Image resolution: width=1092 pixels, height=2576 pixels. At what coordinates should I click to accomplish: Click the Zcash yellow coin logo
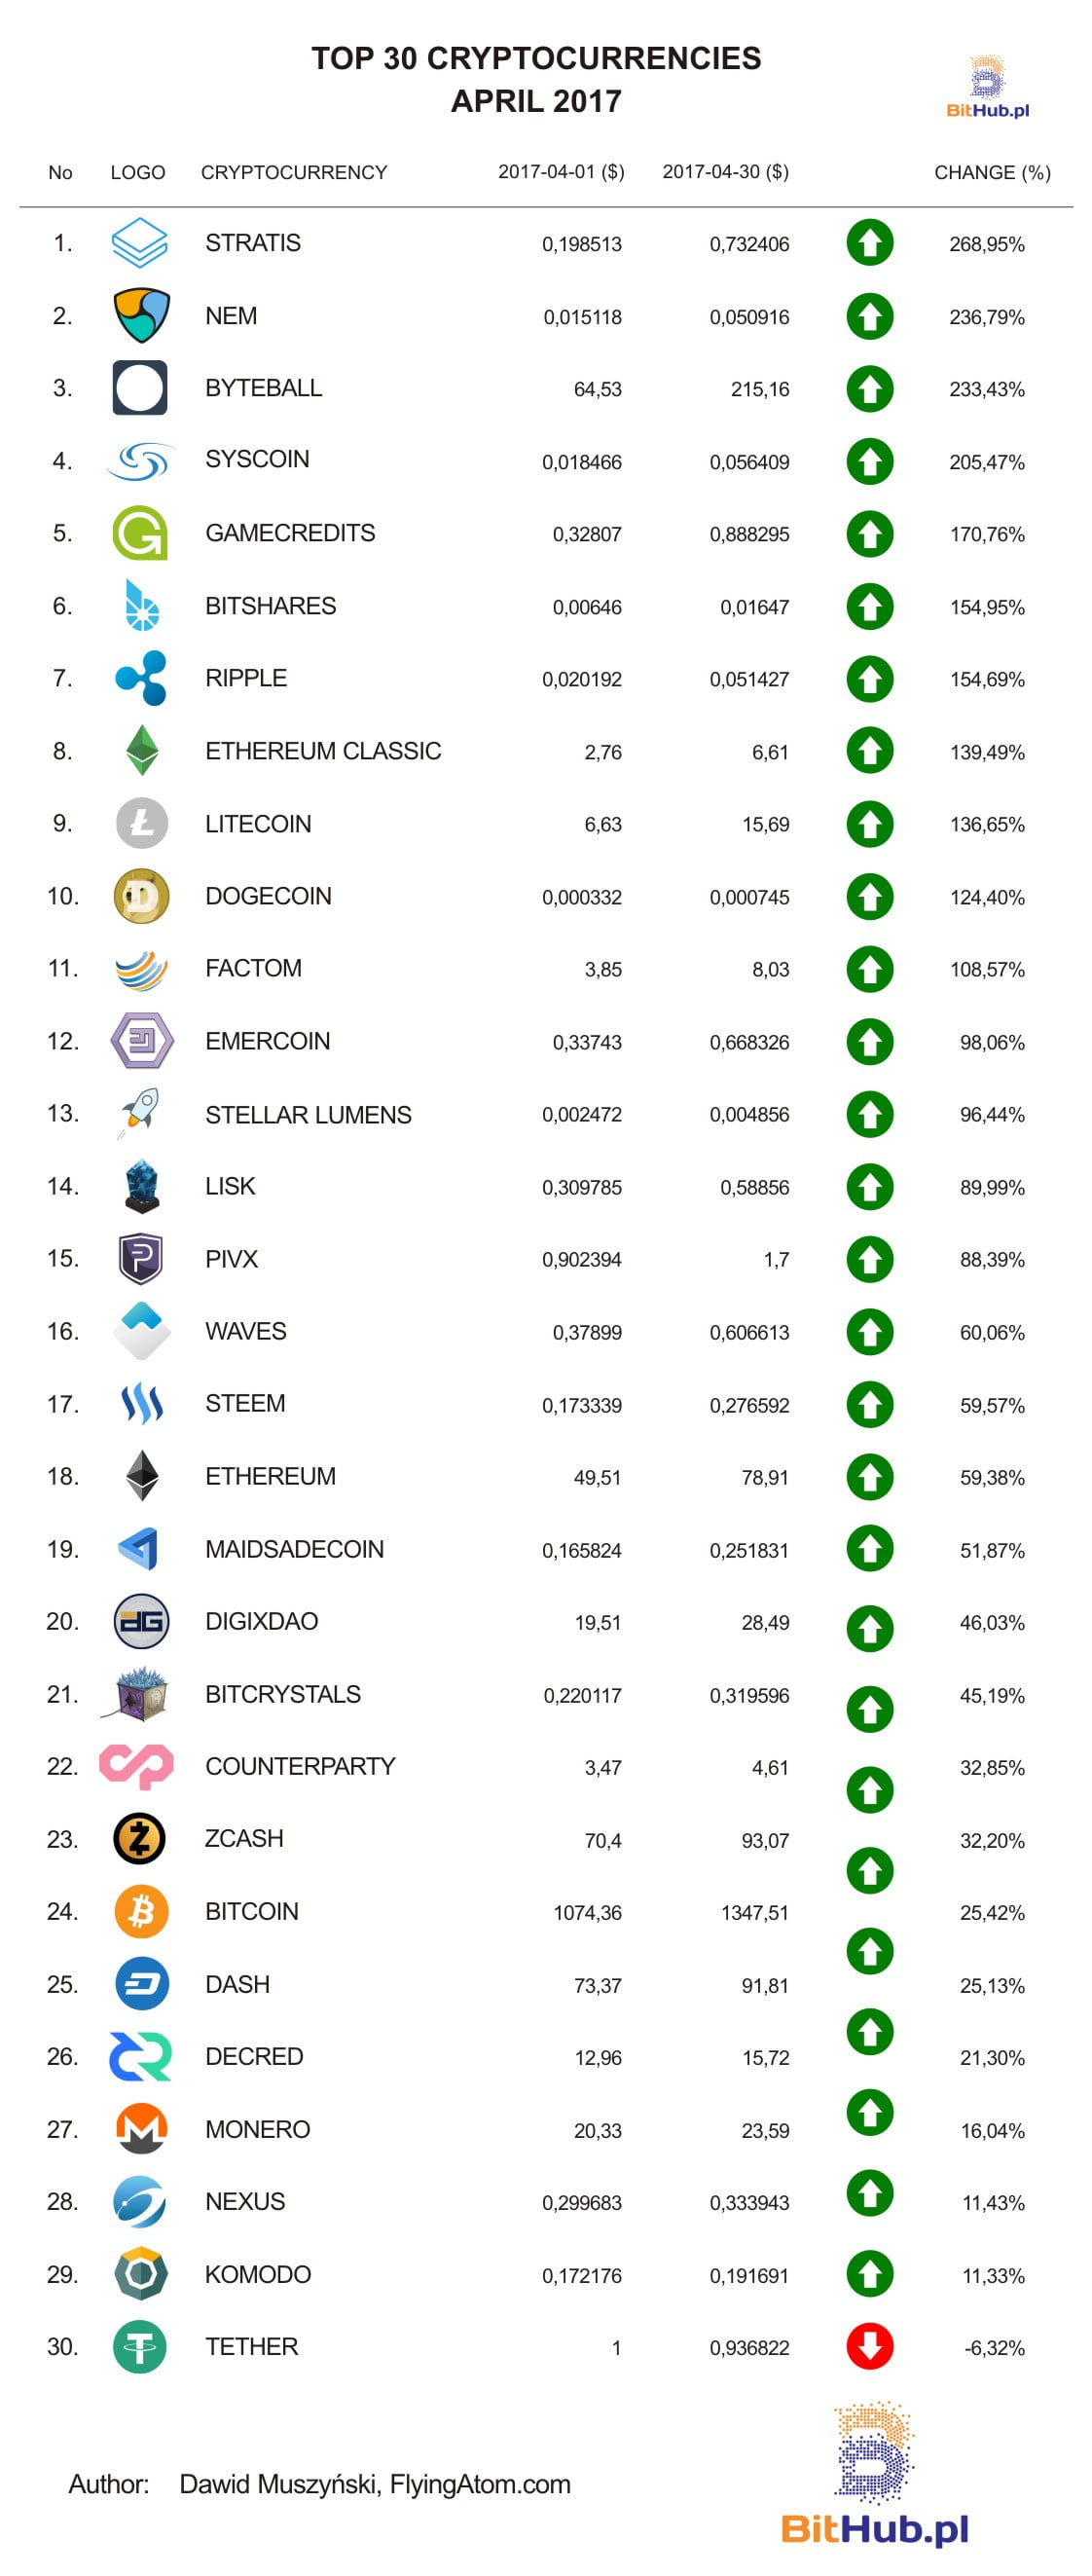point(140,1838)
